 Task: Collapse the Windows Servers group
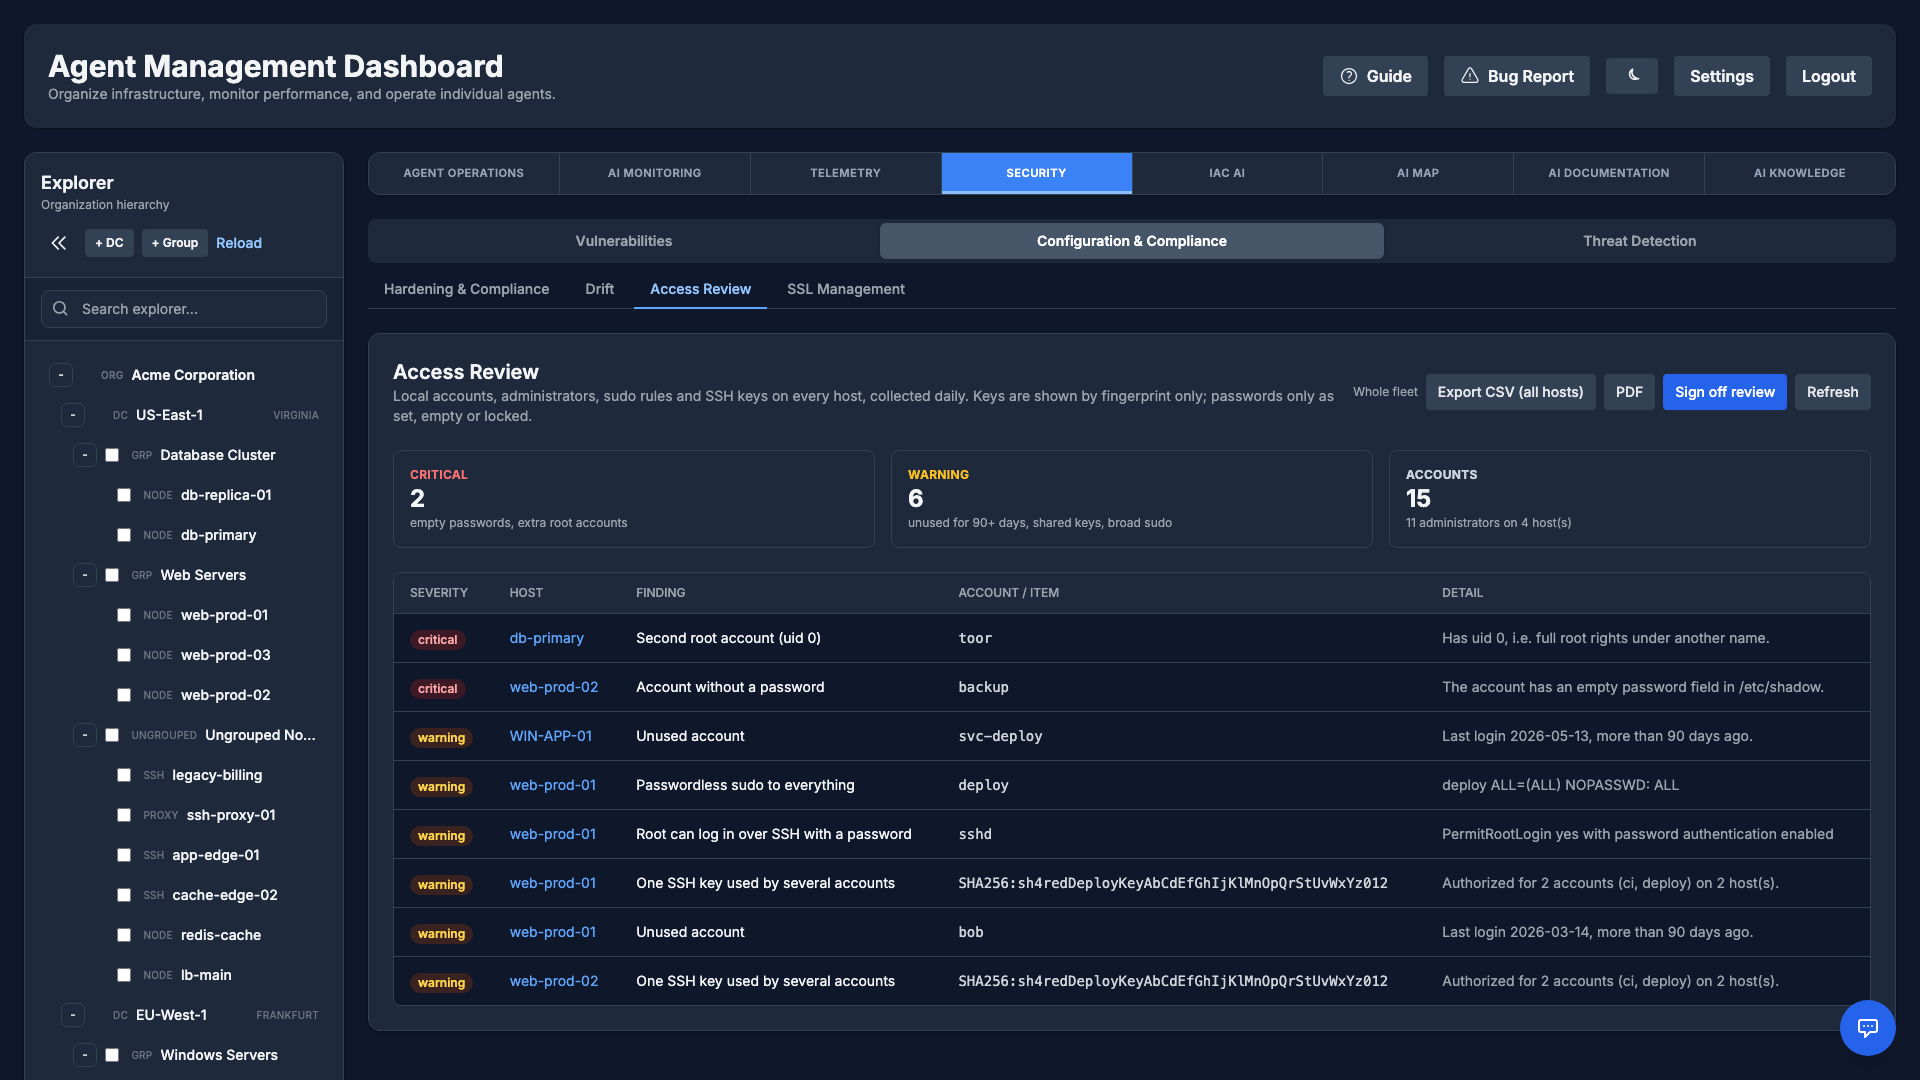85,1055
